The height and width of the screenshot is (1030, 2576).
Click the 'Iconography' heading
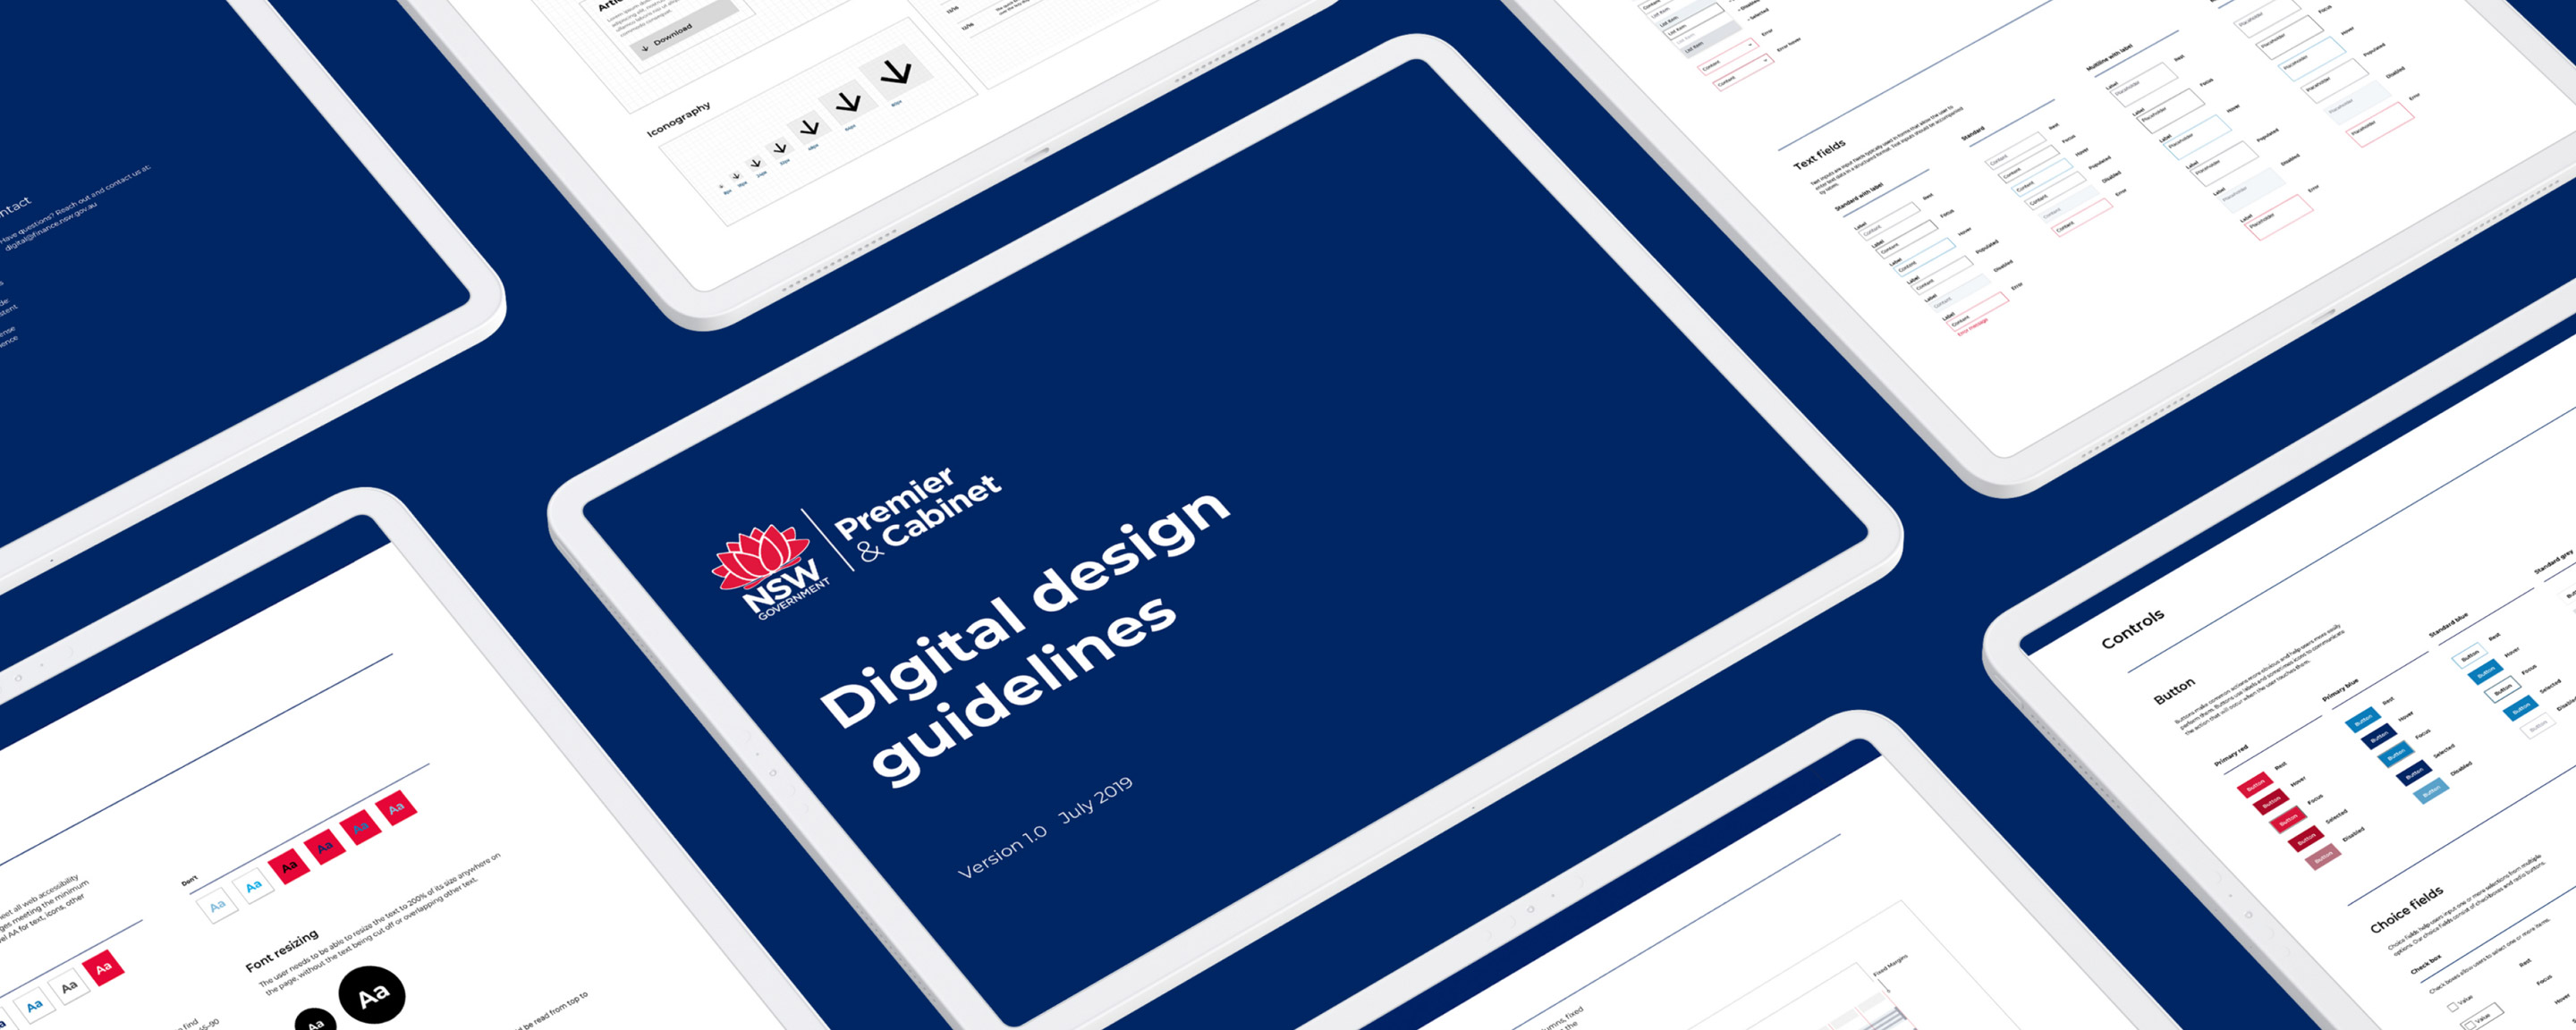tap(679, 119)
